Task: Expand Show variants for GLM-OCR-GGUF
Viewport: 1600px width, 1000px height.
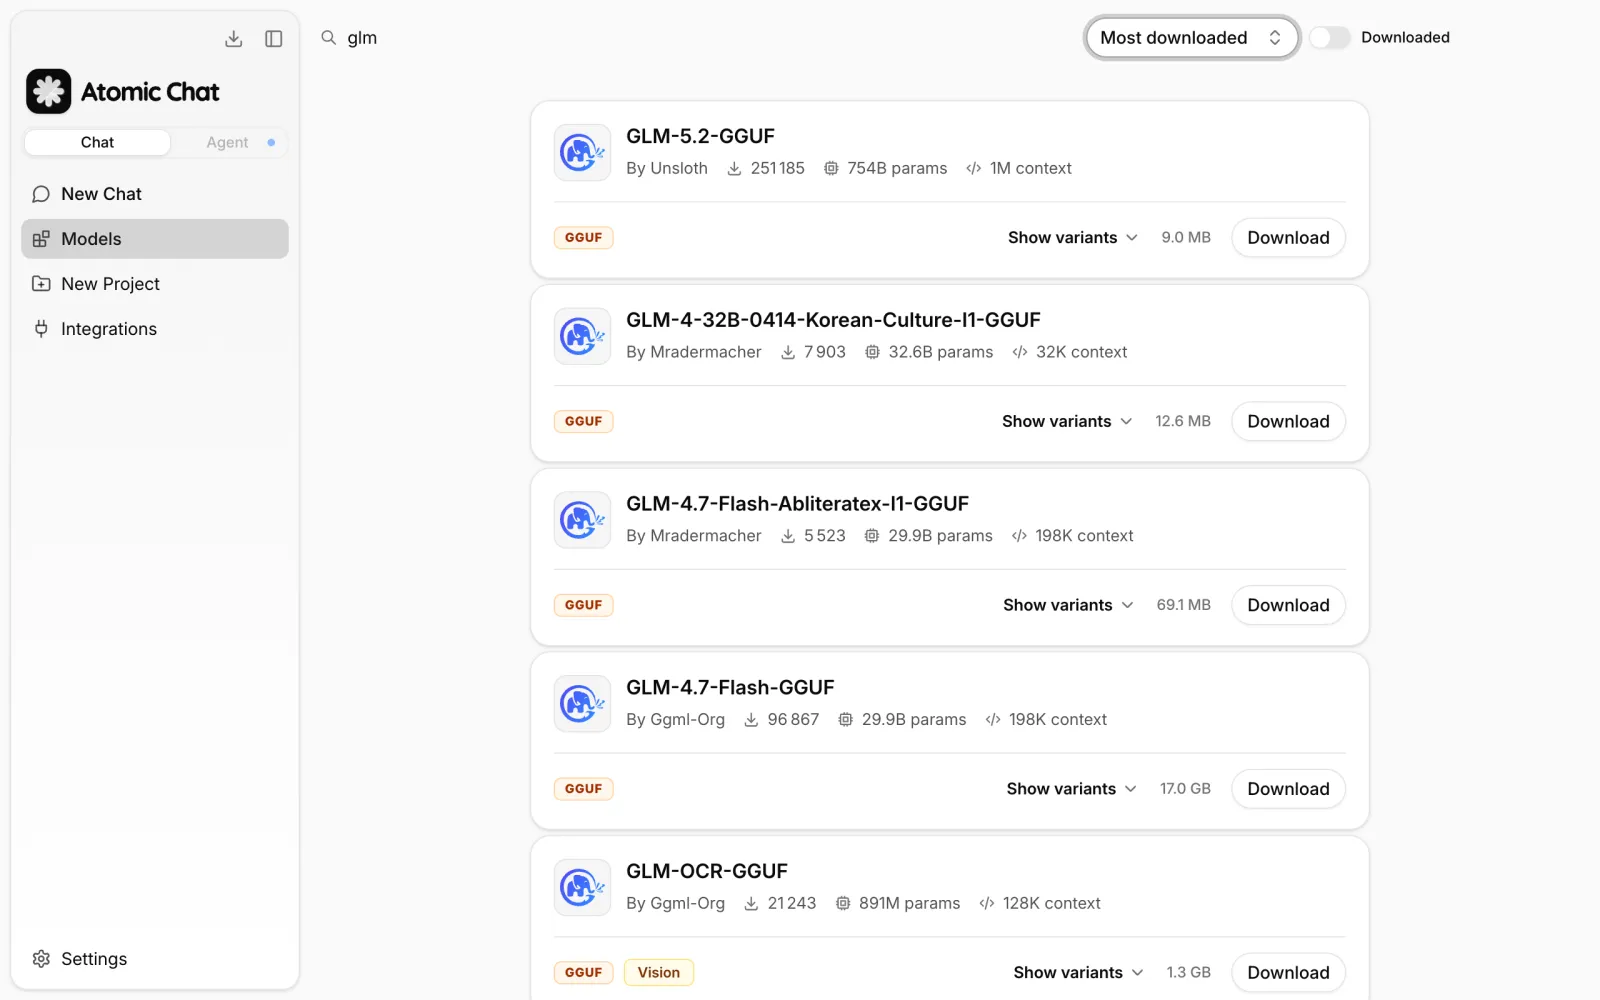Action: coord(1078,973)
